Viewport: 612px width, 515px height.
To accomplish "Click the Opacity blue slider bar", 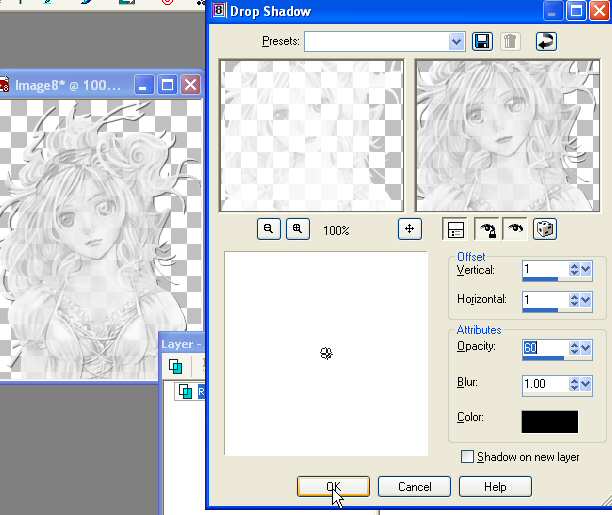I will 543,358.
